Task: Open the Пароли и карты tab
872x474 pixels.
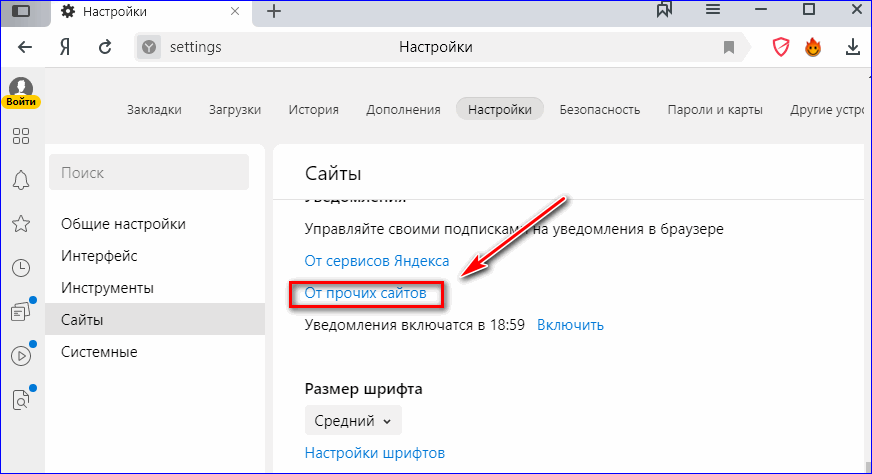Action: (715, 110)
